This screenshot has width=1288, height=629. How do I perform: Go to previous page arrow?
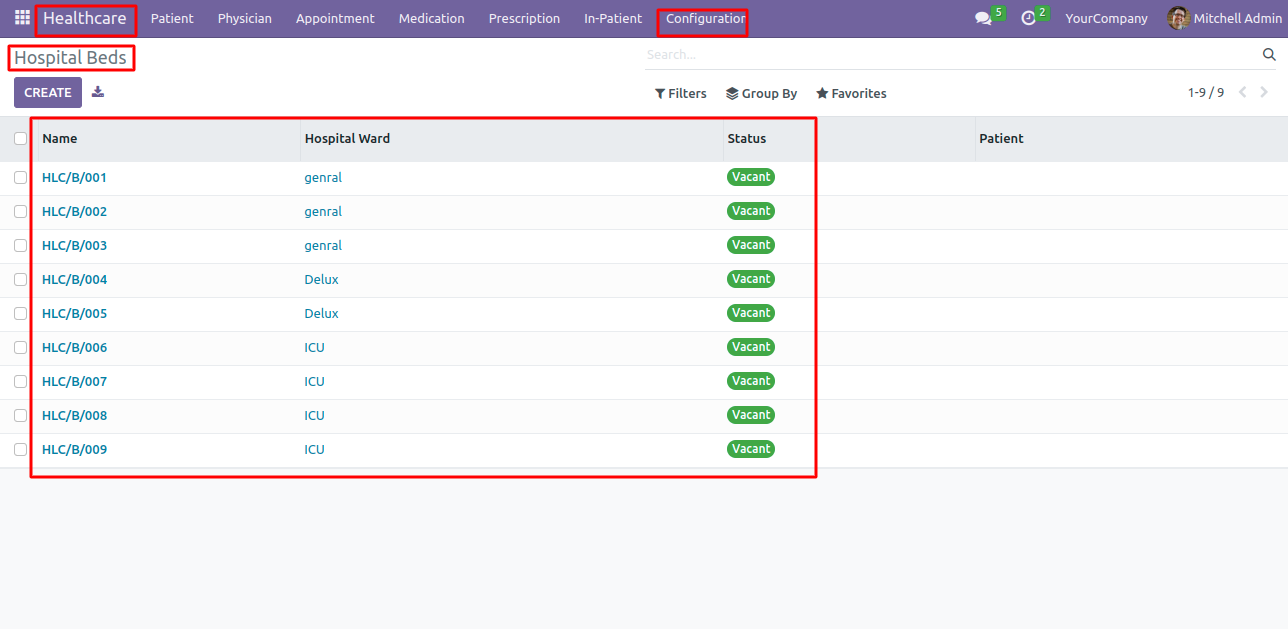(1243, 92)
